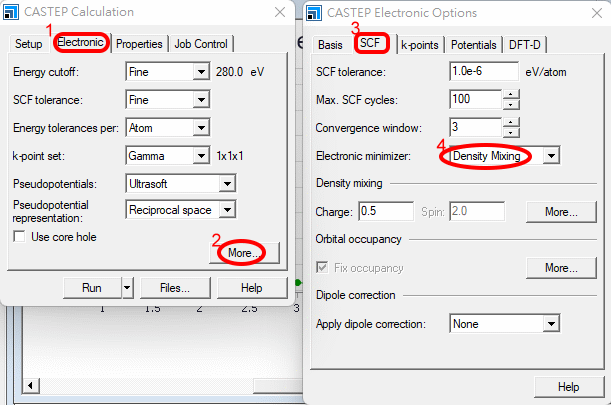Switch to the Properties tab
Viewport: 611px width, 405px height.
pos(138,44)
